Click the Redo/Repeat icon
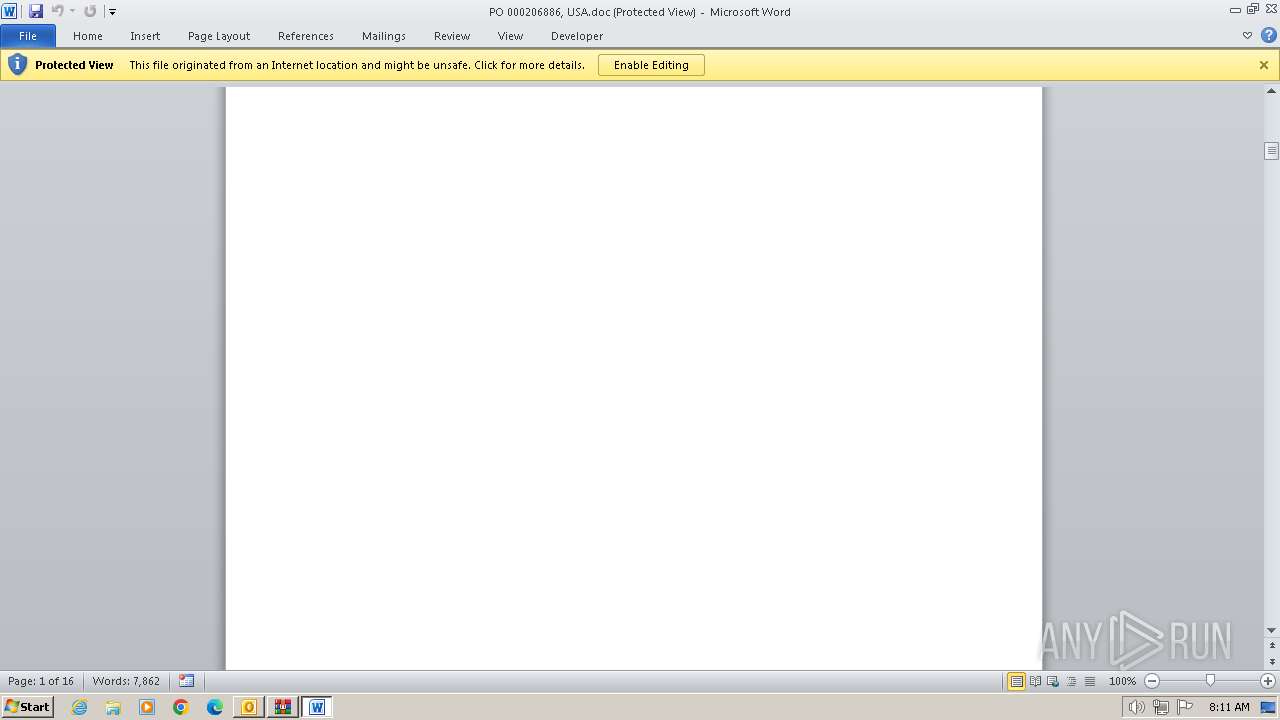The height and width of the screenshot is (720, 1280). [x=90, y=11]
